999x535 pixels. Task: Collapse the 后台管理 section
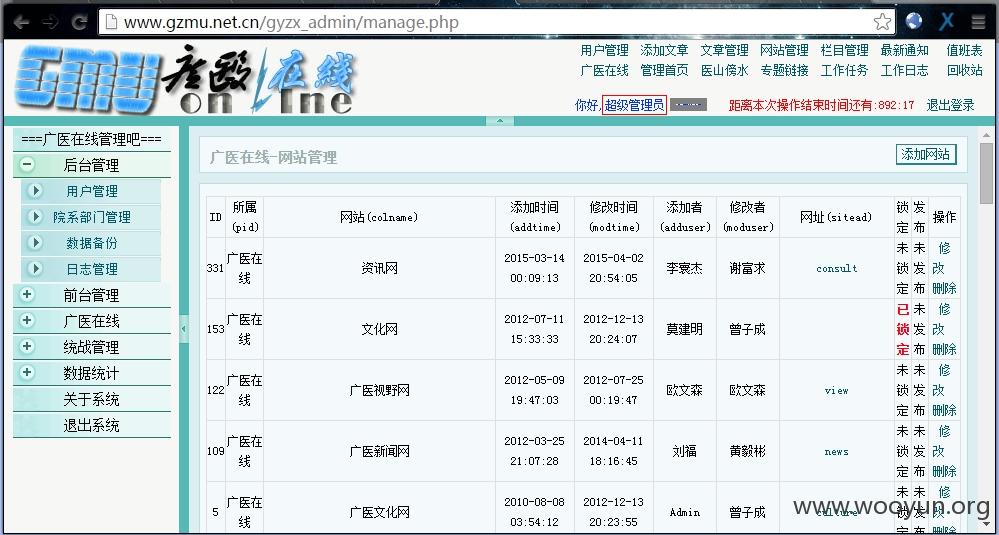[27, 165]
